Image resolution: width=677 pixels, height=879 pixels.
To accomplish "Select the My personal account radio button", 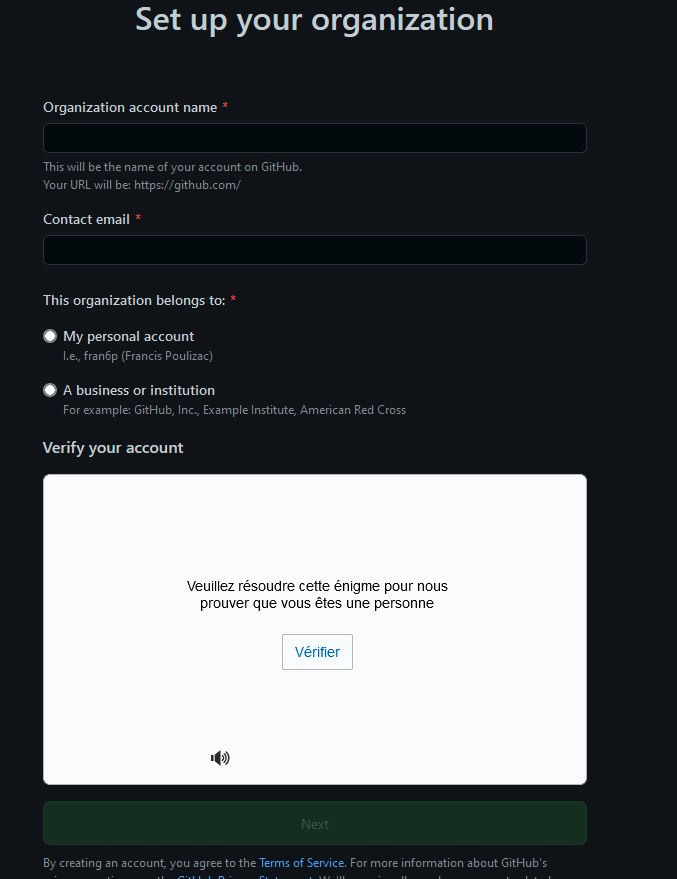I will [x=50, y=336].
